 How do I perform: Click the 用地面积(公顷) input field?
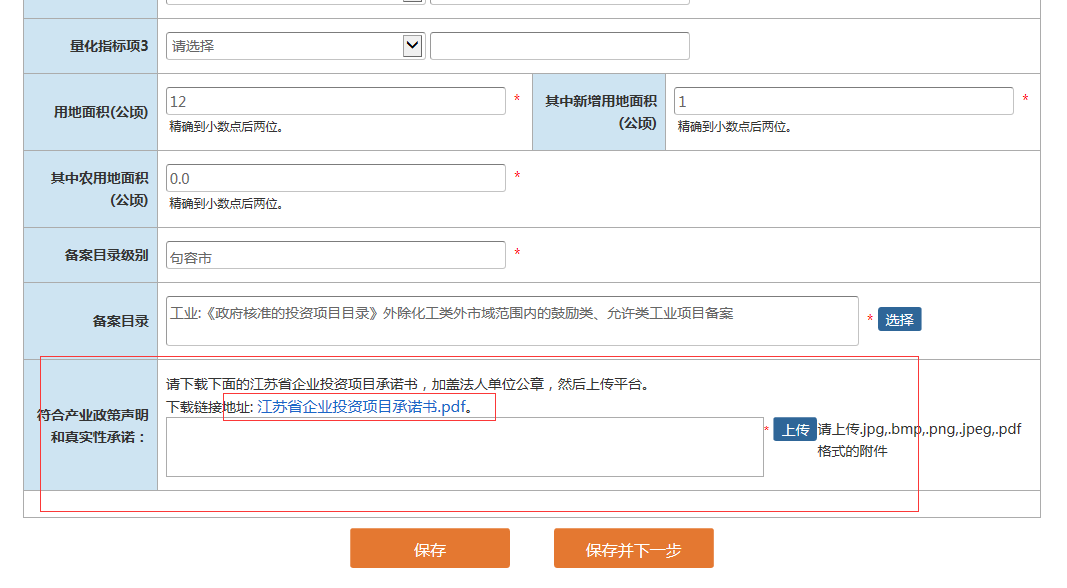pyautogui.click(x=335, y=101)
